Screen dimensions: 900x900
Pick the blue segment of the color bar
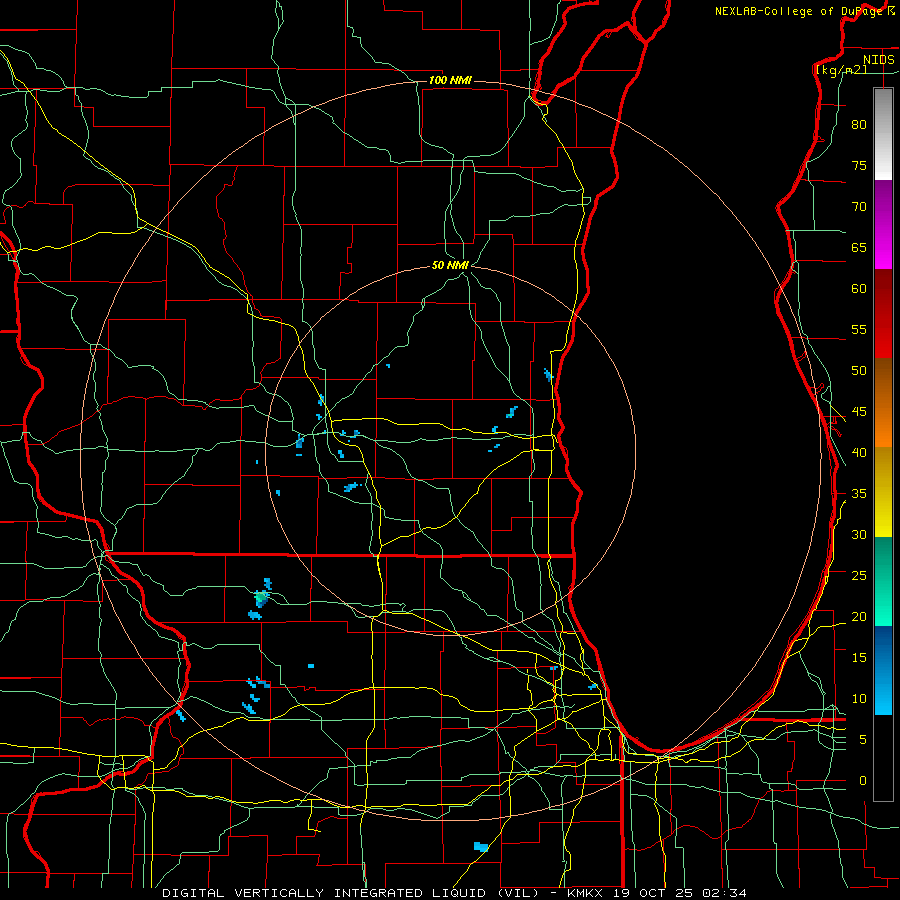pyautogui.click(x=883, y=670)
